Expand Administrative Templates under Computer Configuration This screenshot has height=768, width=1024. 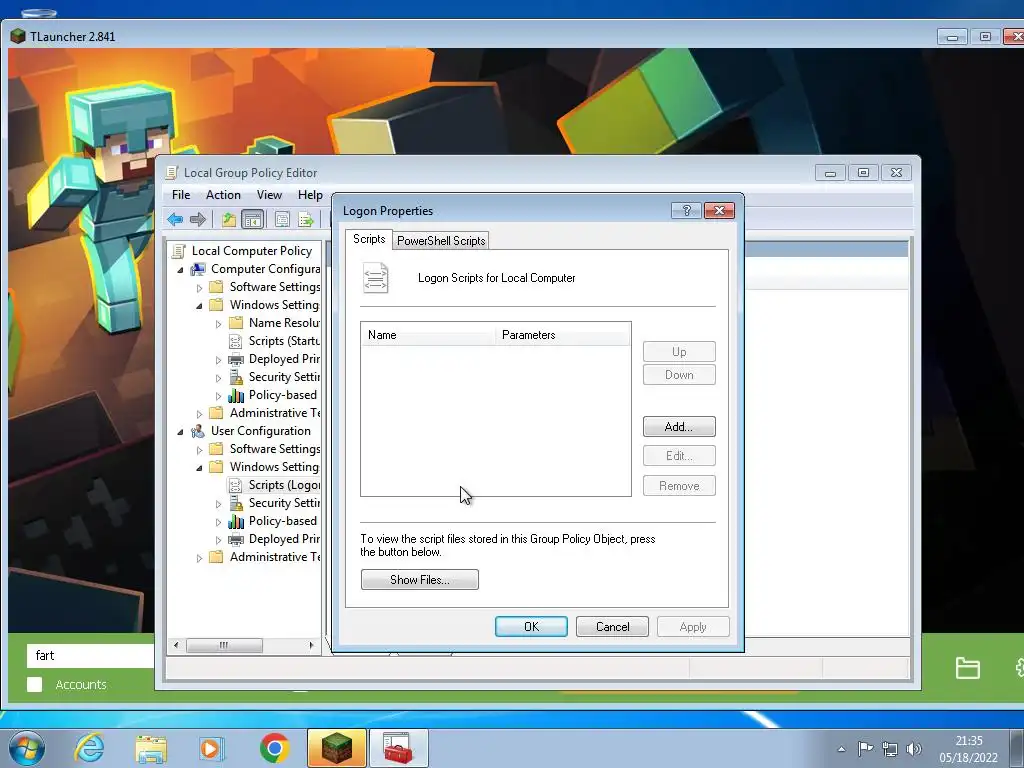coord(199,414)
